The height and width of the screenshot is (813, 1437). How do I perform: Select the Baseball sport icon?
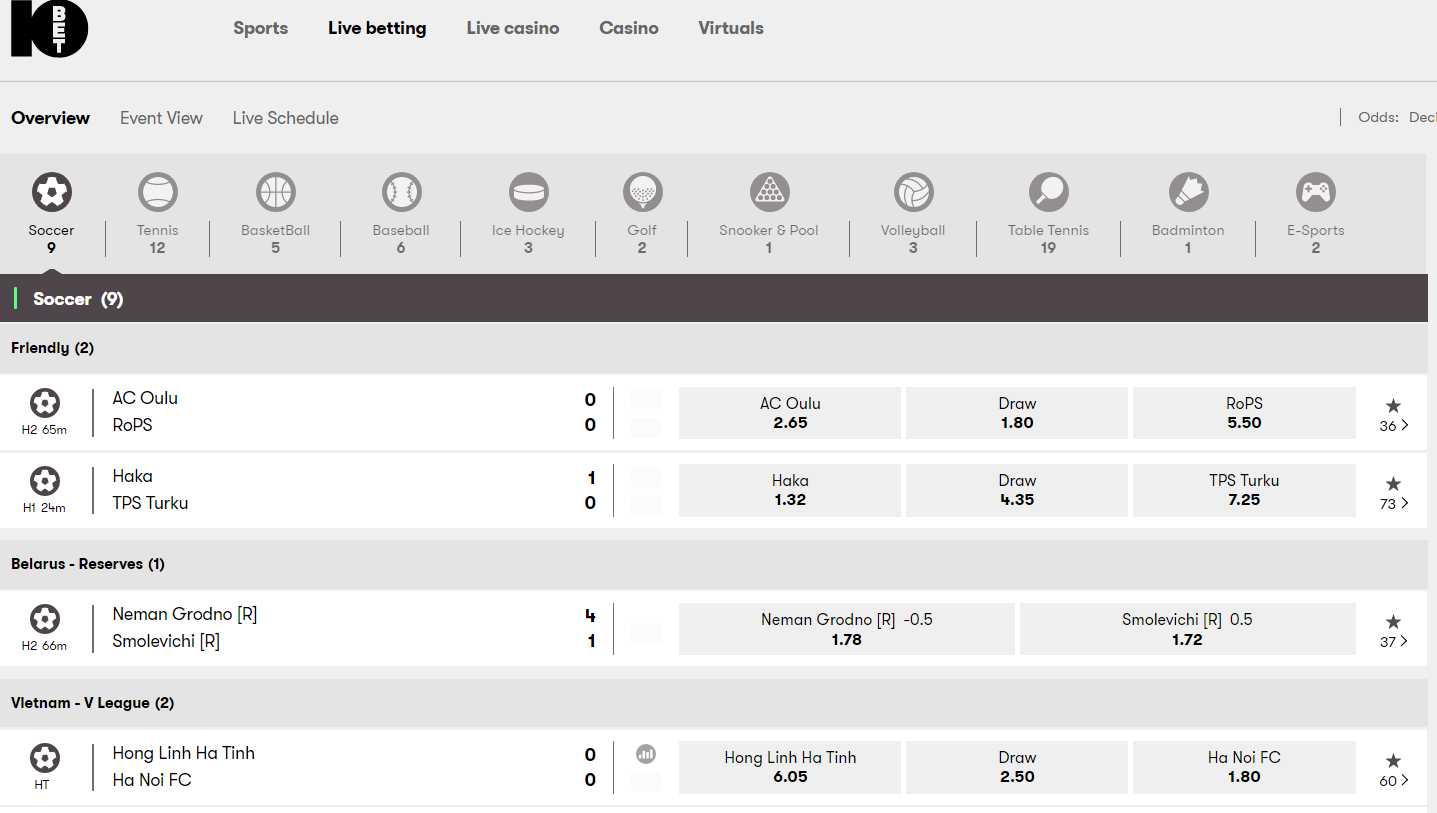pyautogui.click(x=401, y=191)
